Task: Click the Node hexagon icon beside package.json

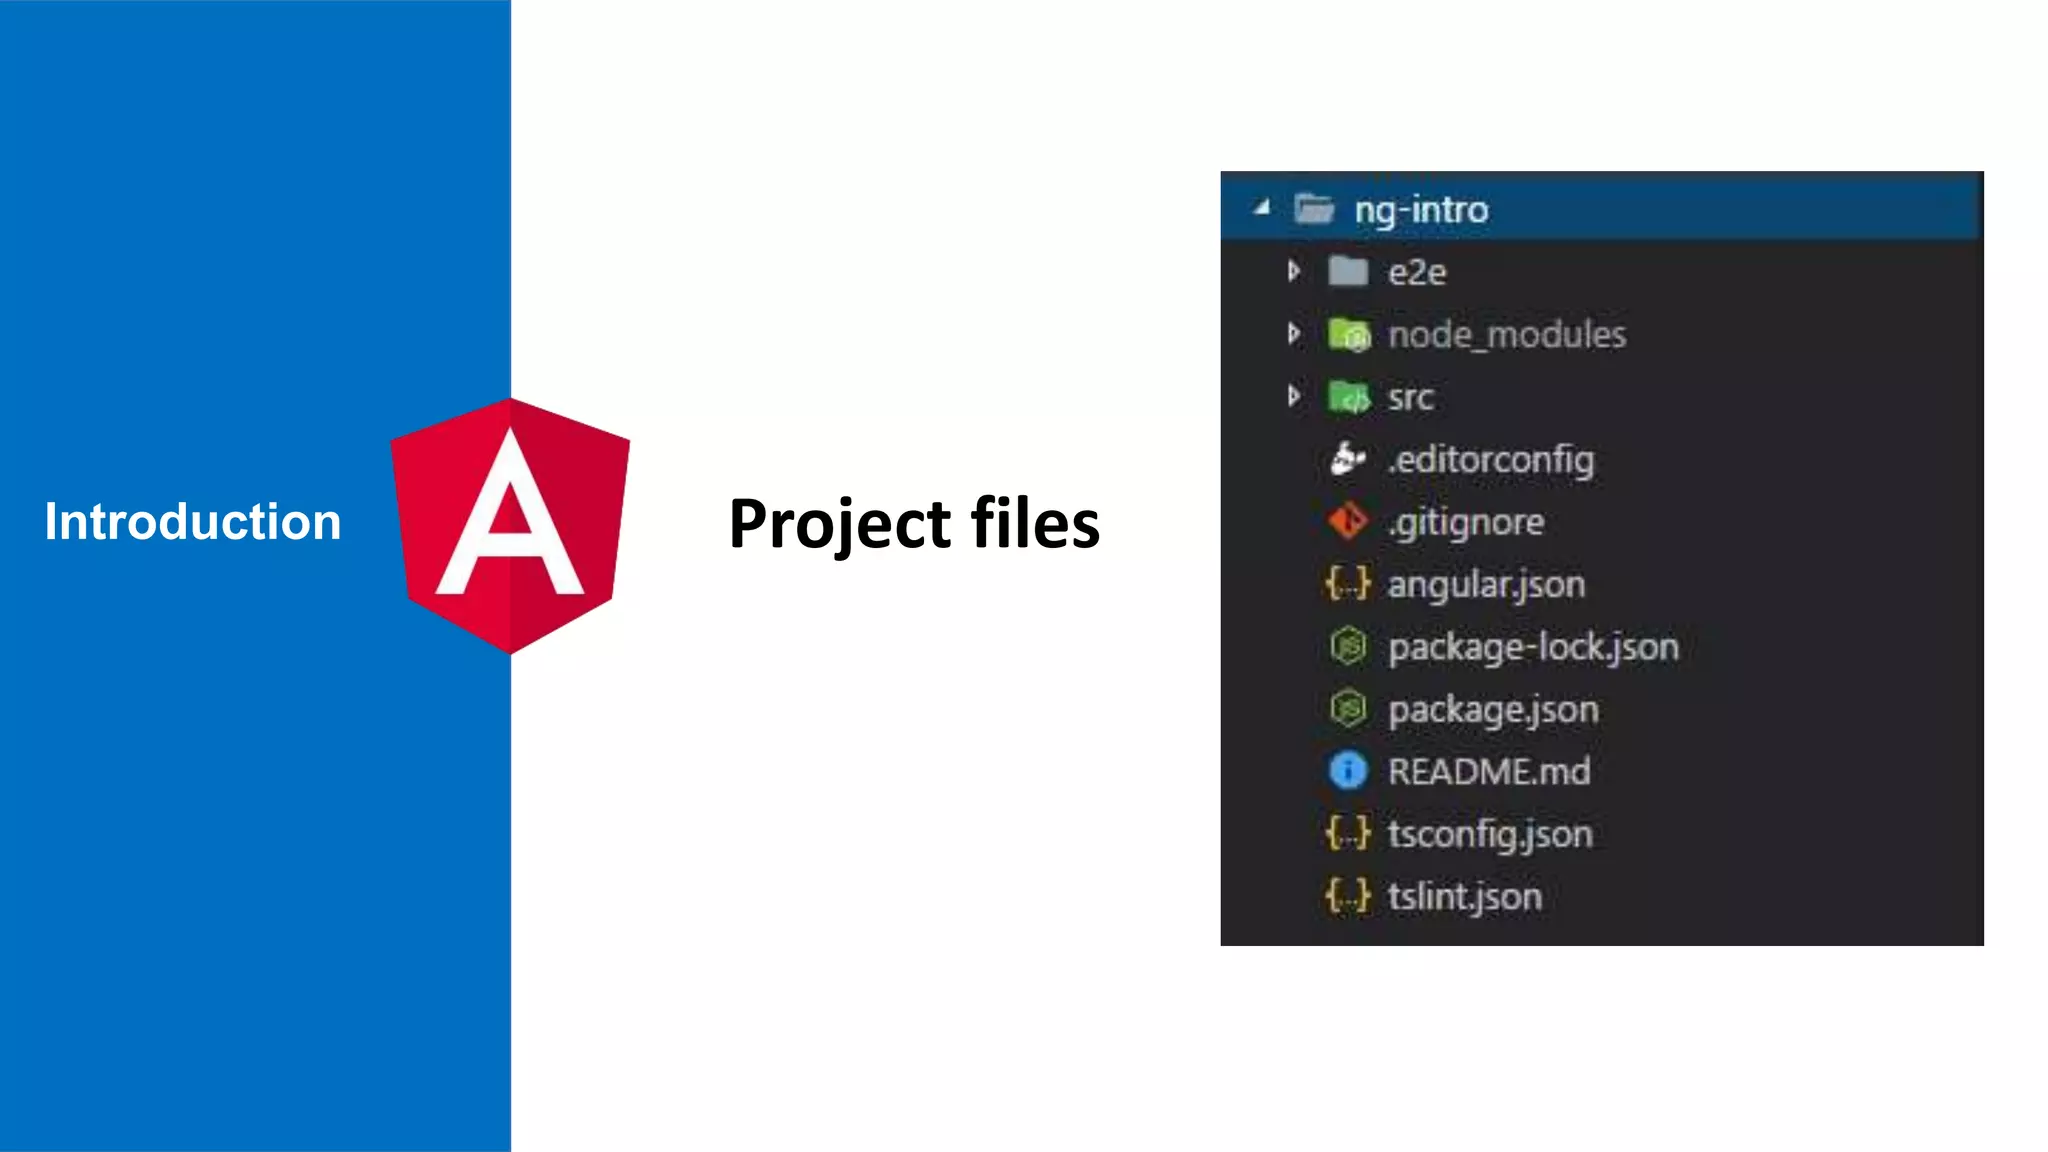Action: point(1348,709)
